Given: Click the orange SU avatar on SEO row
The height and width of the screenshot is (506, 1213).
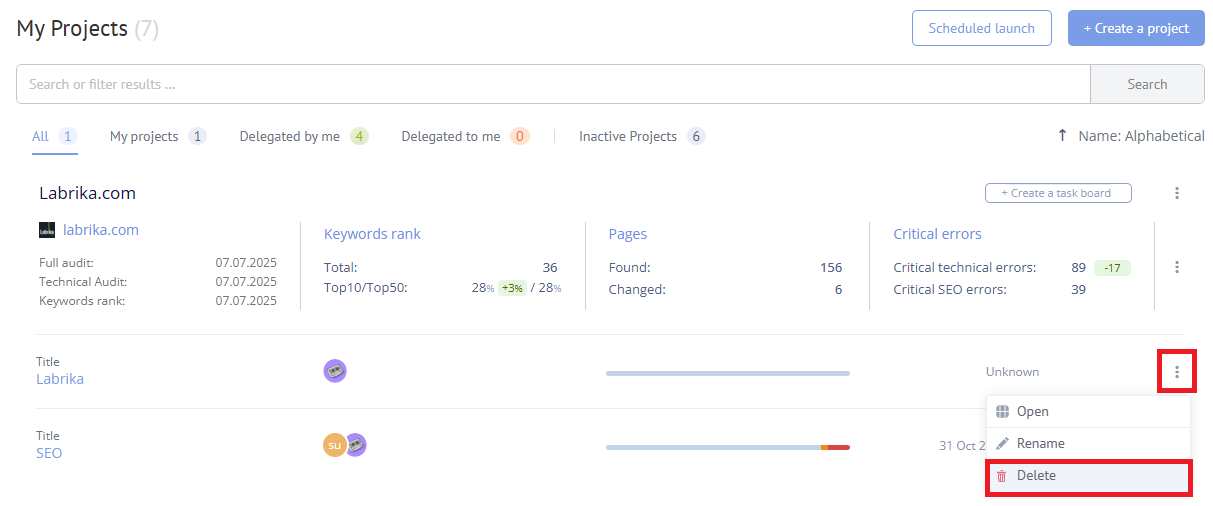Looking at the screenshot, I should (333, 445).
